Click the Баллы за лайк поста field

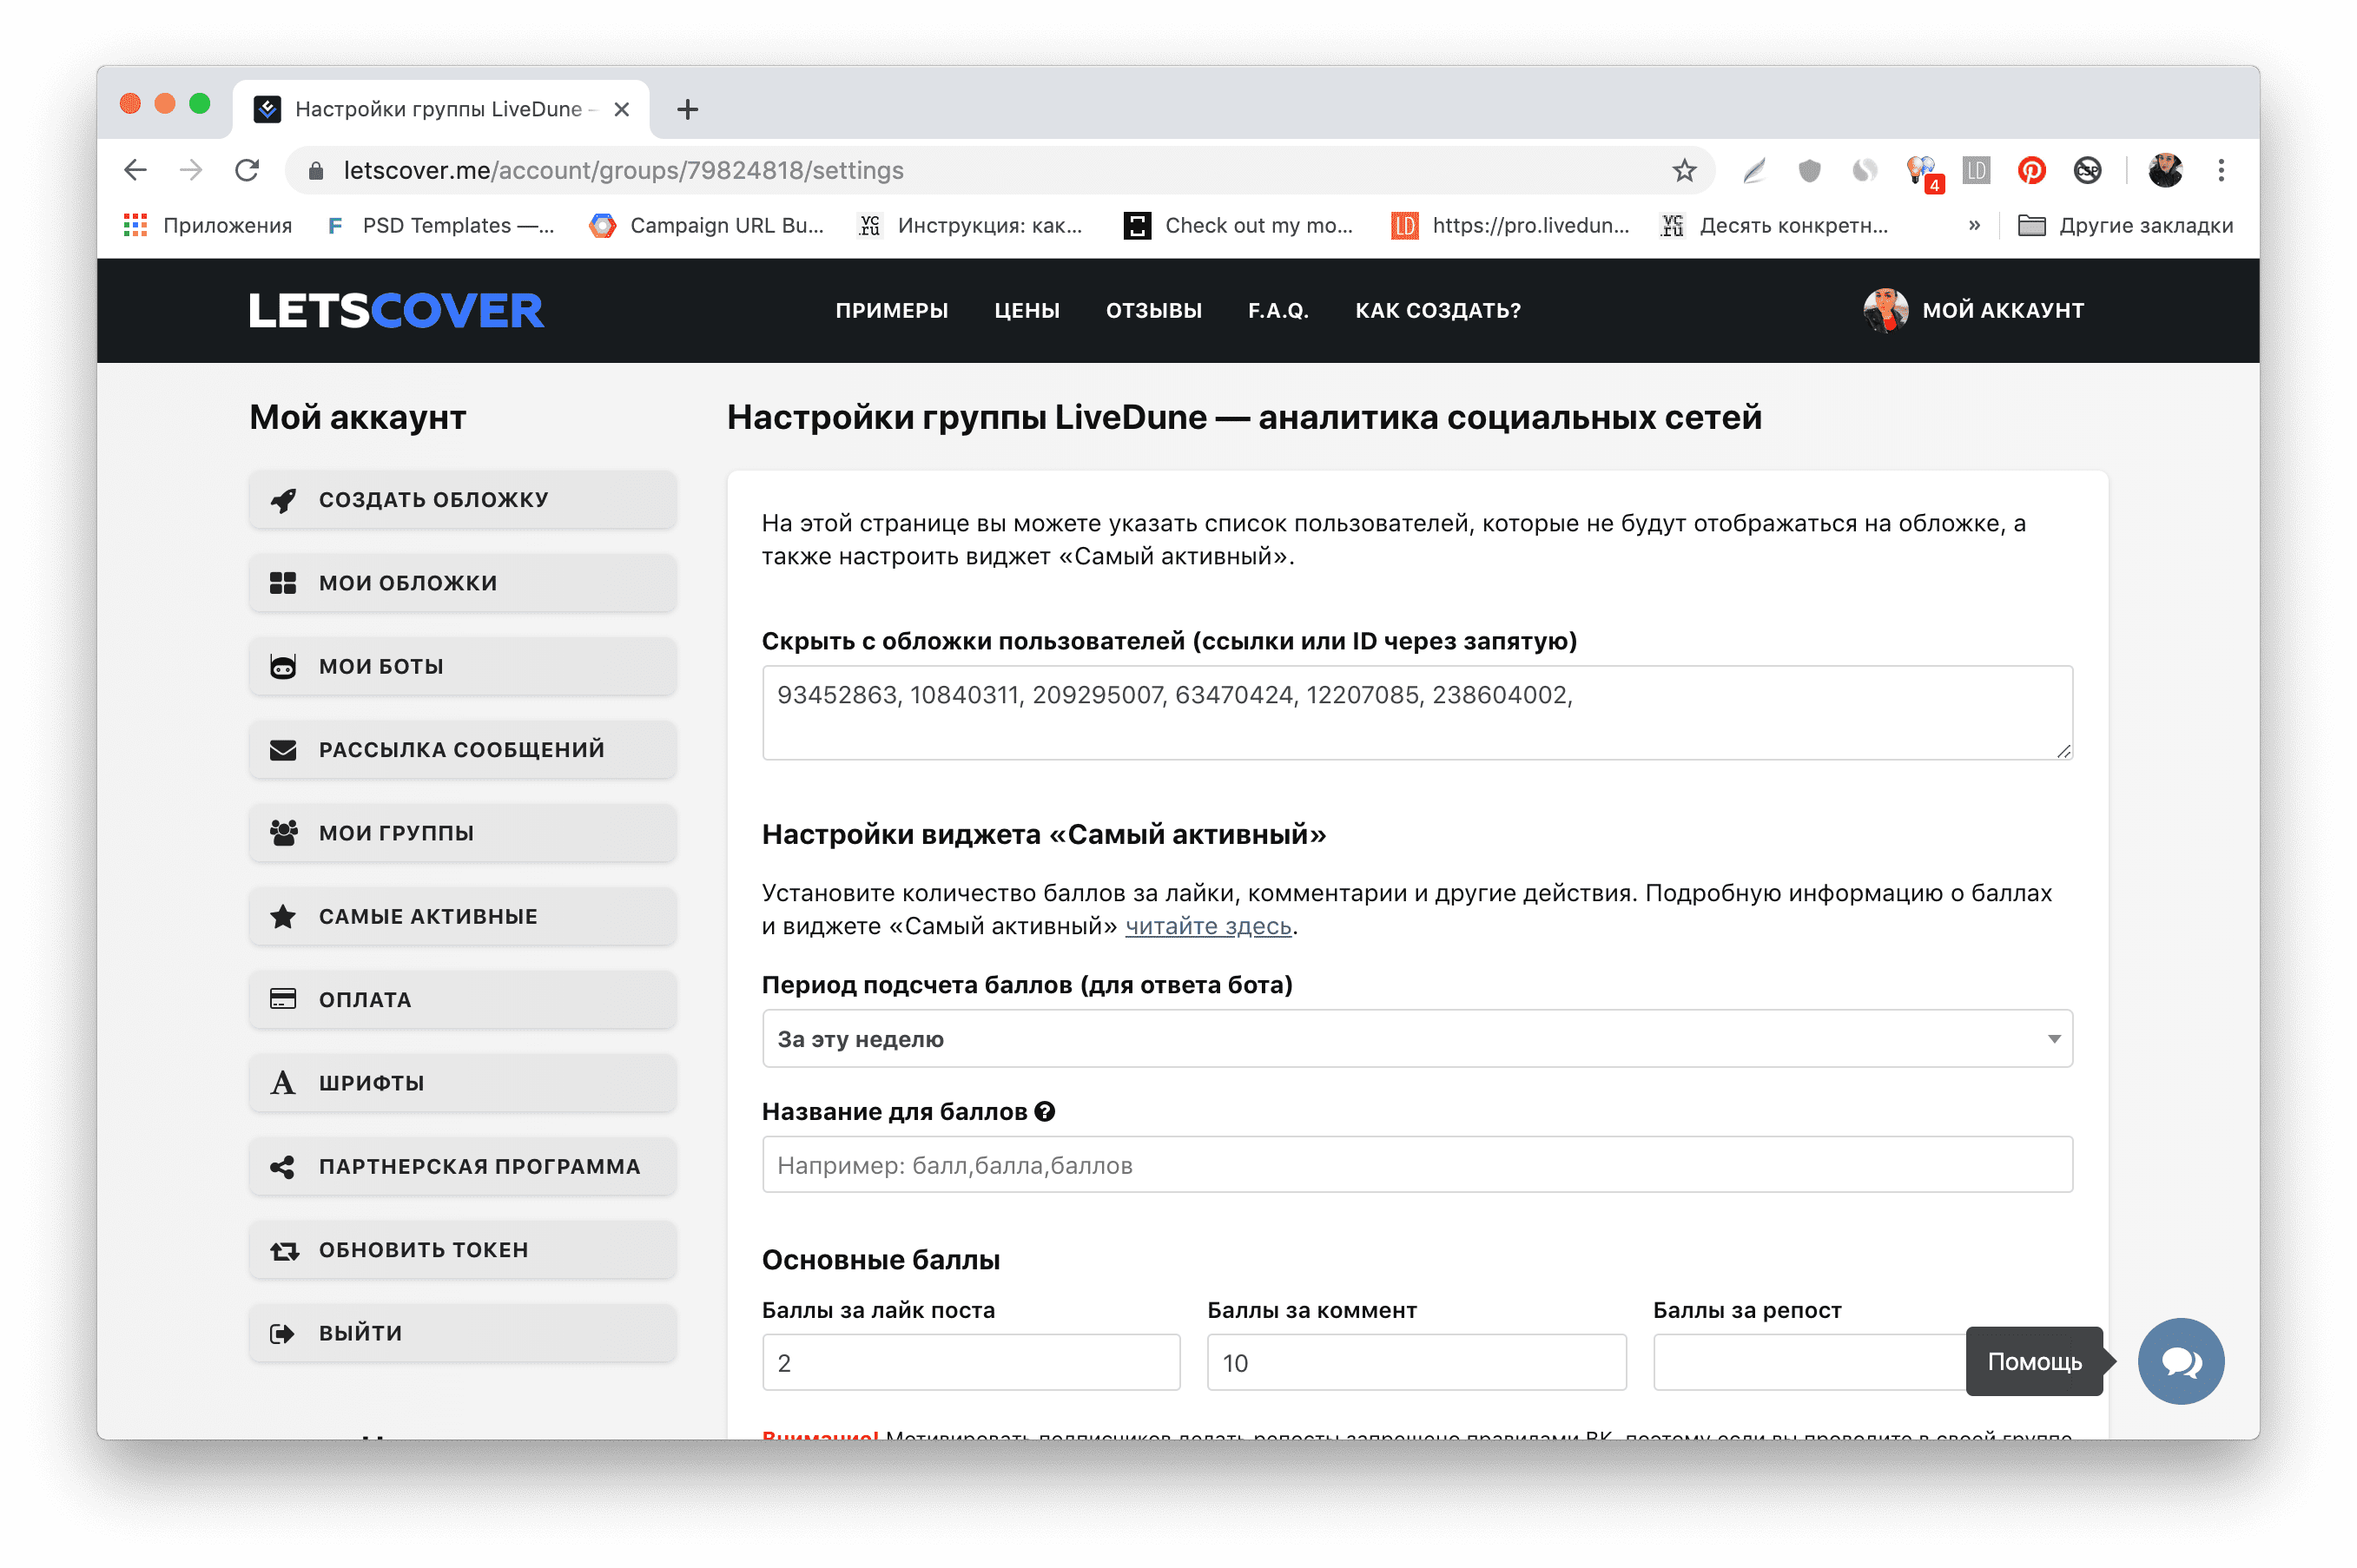pyautogui.click(x=970, y=1363)
